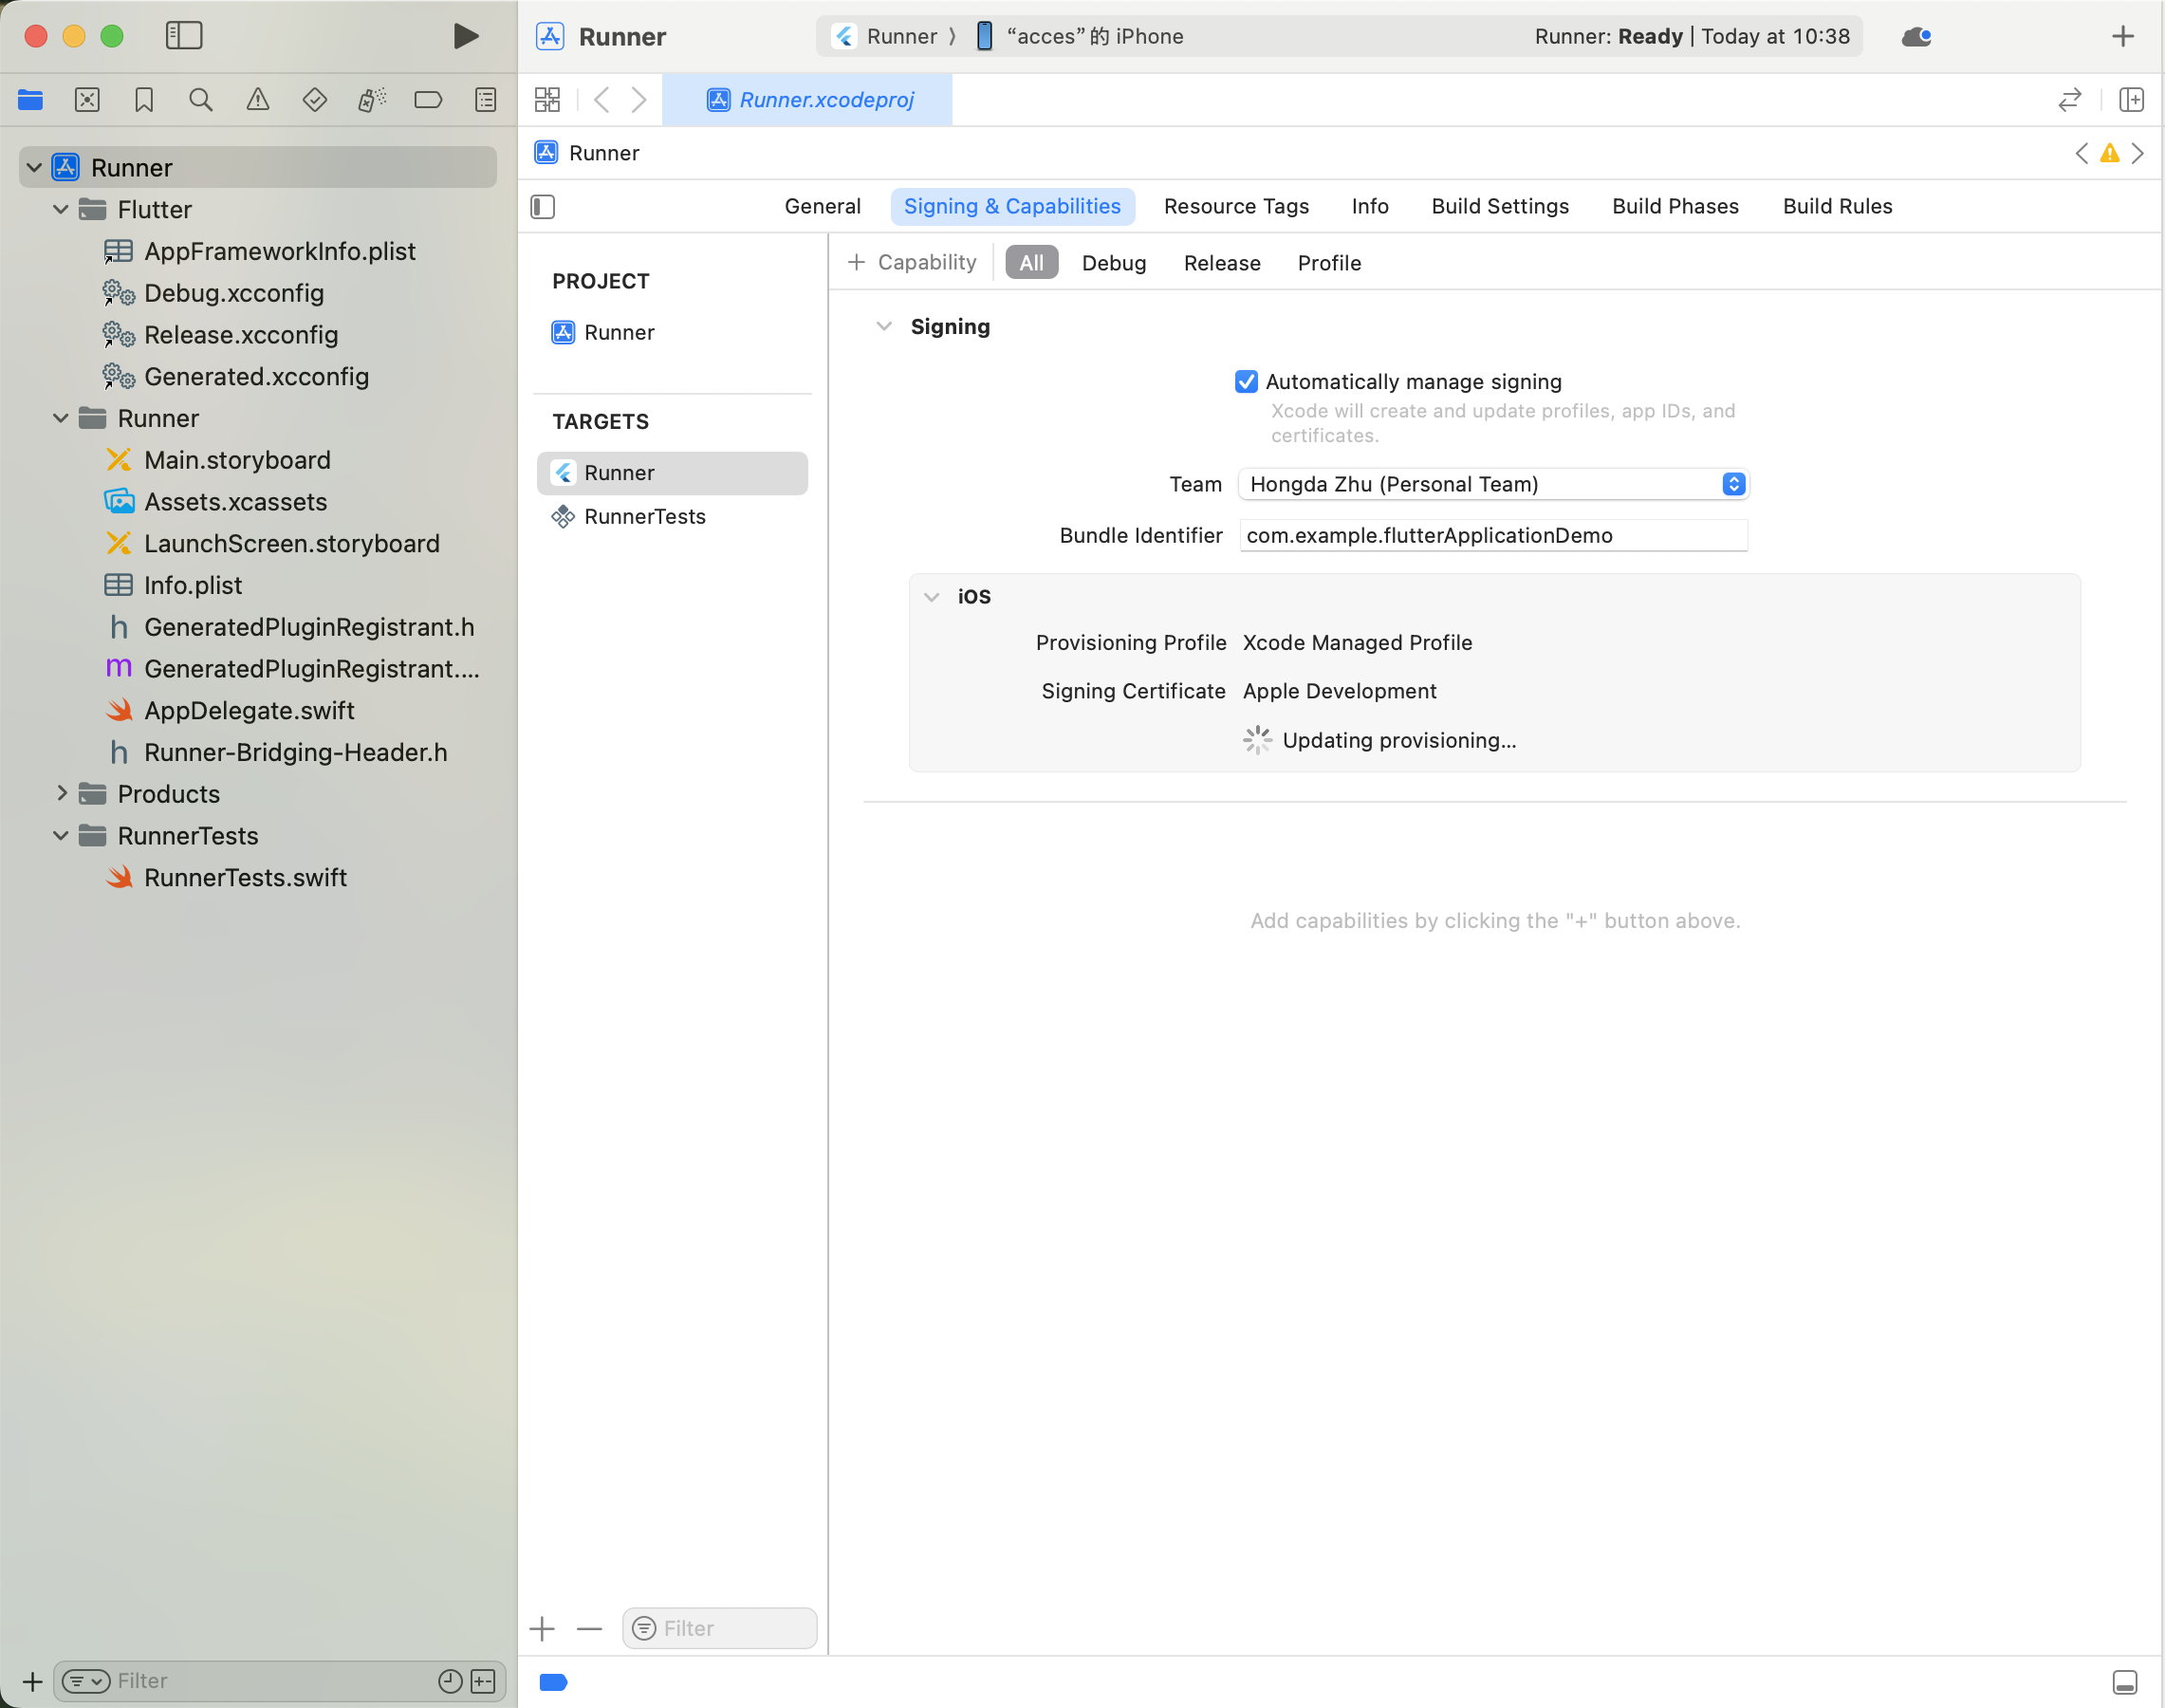Open the Breakpoint navigator

(x=428, y=100)
